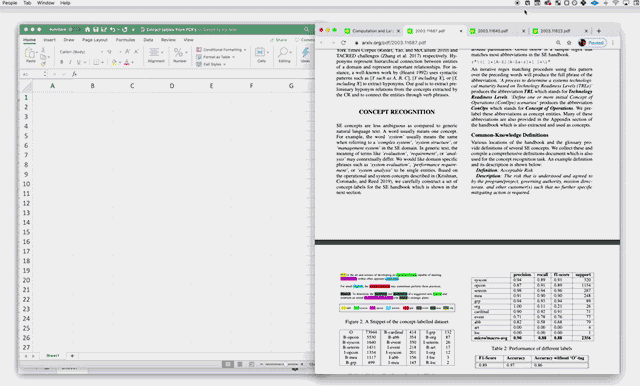Click the Home icon in Excel title bar
This screenshot has height=386, width=640.
87,29
